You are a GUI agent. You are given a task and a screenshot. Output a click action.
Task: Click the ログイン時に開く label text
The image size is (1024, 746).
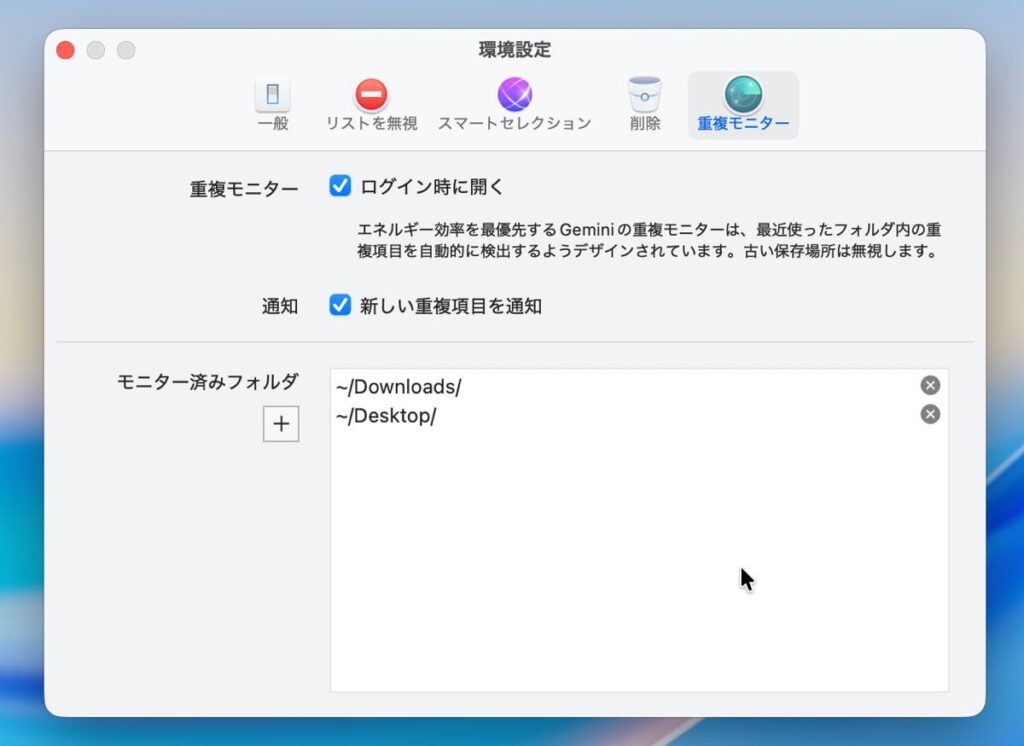pos(432,186)
